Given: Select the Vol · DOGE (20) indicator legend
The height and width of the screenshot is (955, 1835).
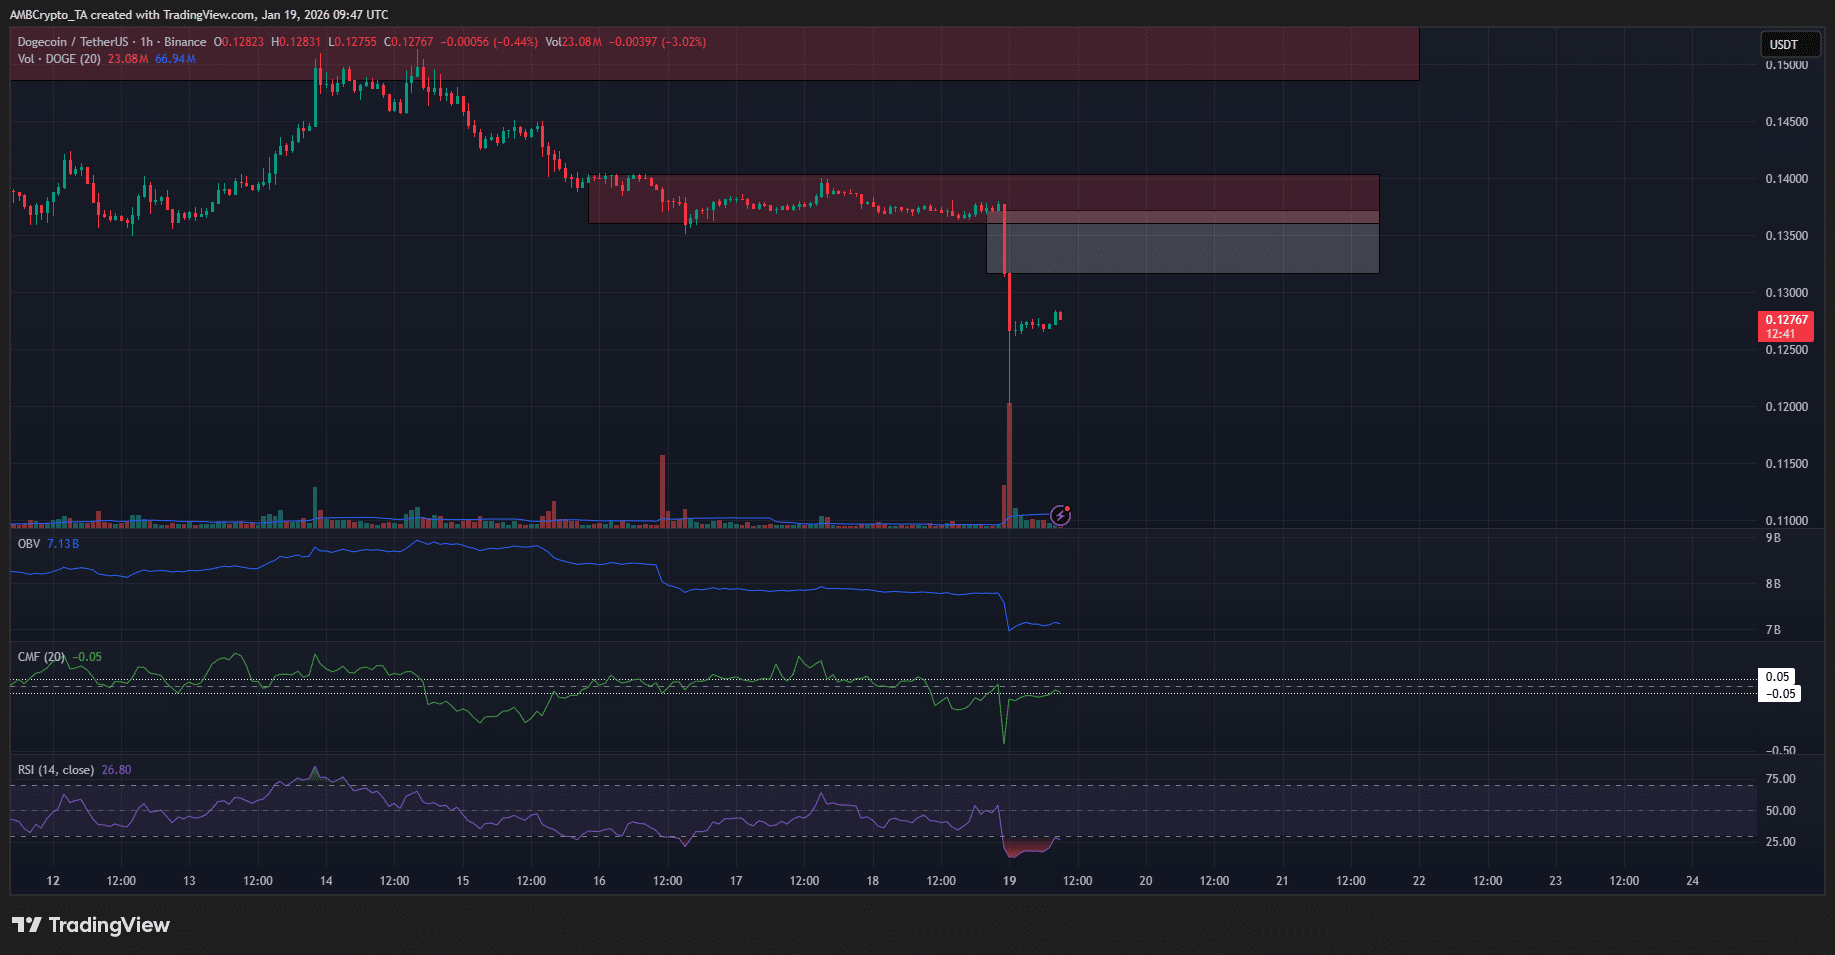Looking at the screenshot, I should click(59, 59).
